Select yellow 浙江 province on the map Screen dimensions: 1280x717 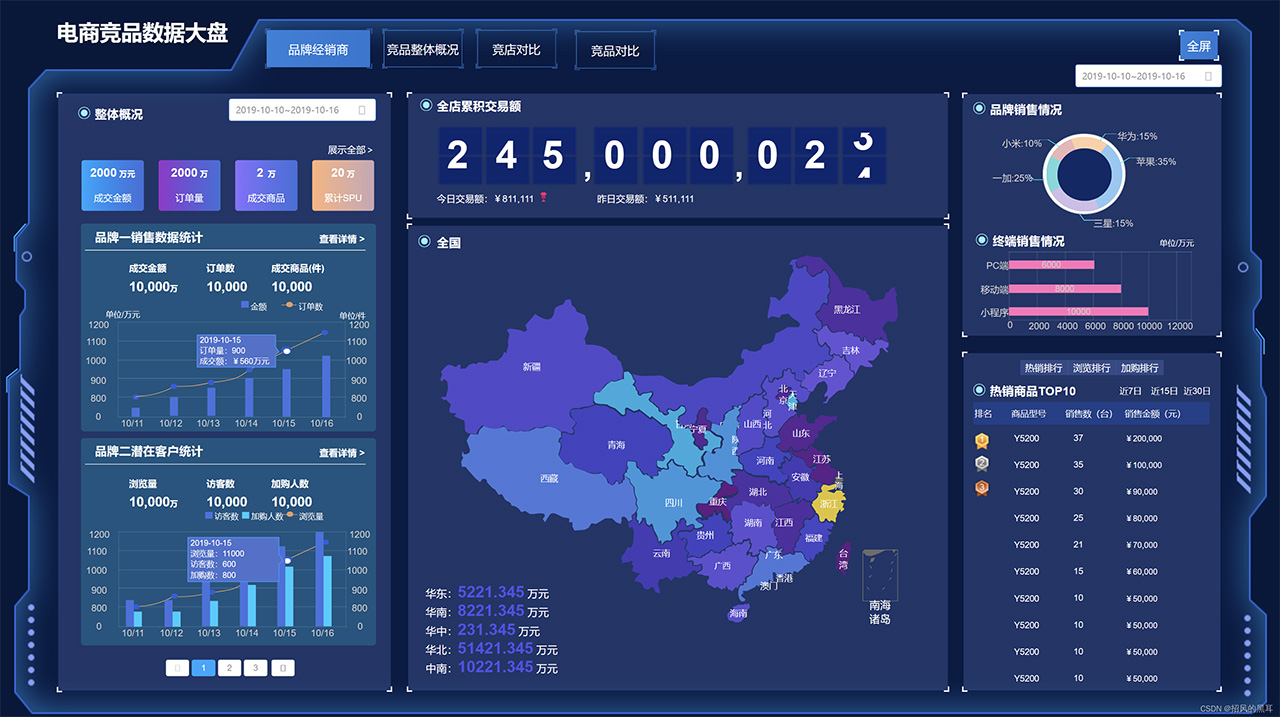[829, 503]
